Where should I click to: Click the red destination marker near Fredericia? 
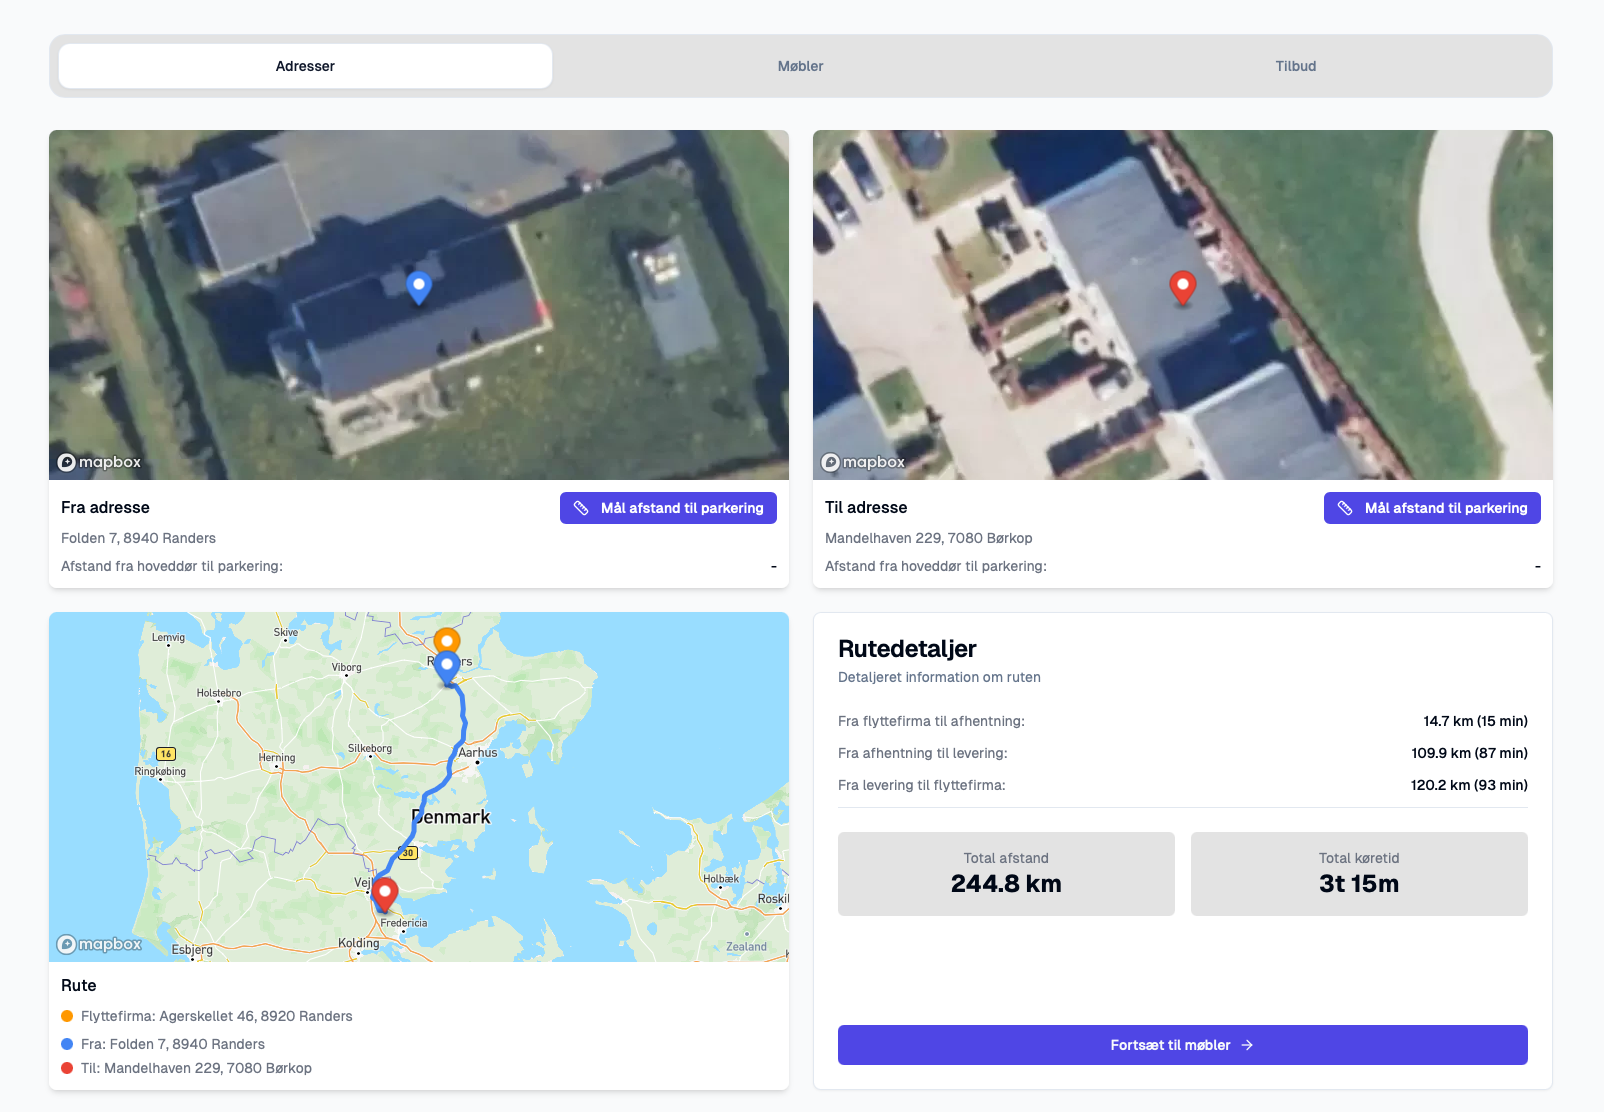pyautogui.click(x=385, y=893)
